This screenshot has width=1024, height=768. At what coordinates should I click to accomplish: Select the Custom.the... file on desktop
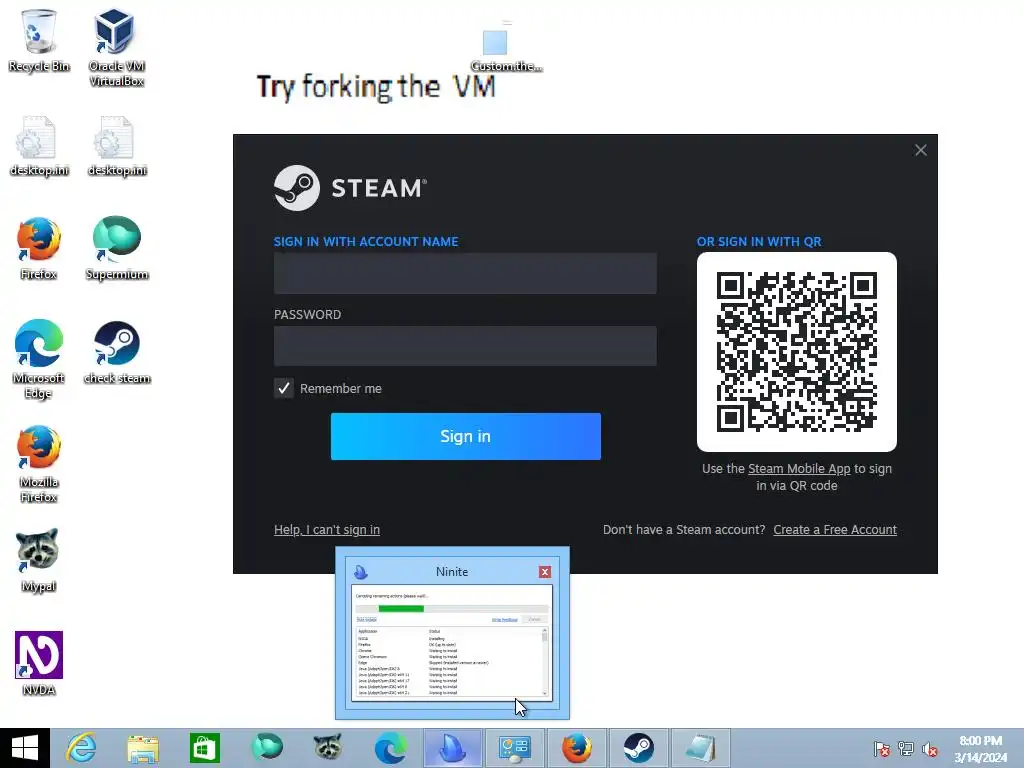coord(505,47)
